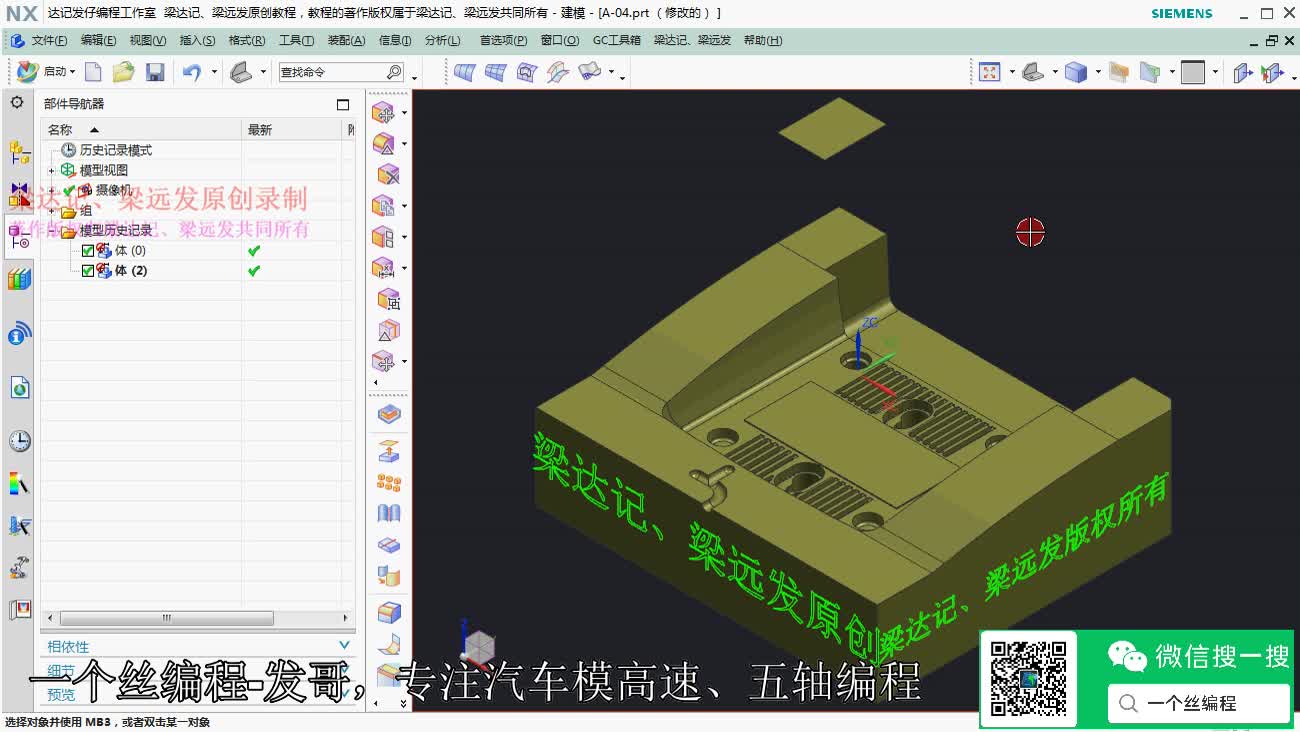Sort by the 名称 column header
The width and height of the screenshot is (1300, 732).
tap(141, 130)
